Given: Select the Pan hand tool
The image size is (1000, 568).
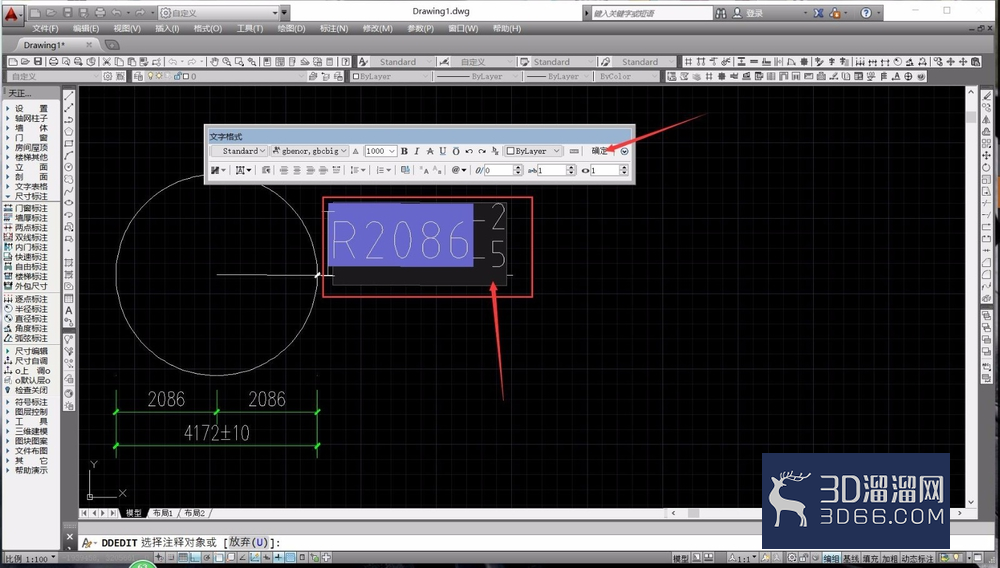Looking at the screenshot, I should 214,62.
